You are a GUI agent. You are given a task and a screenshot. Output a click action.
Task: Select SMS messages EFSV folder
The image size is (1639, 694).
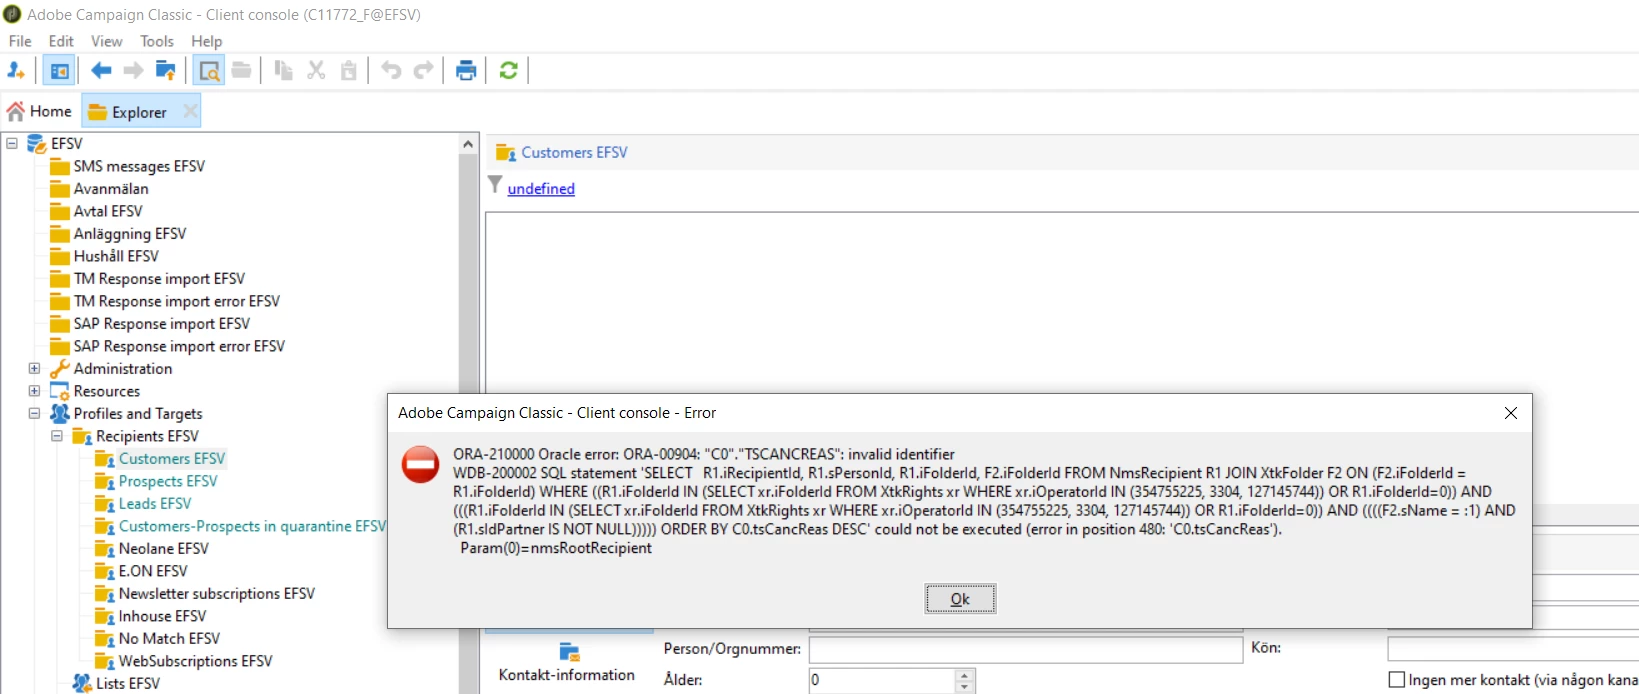(139, 166)
